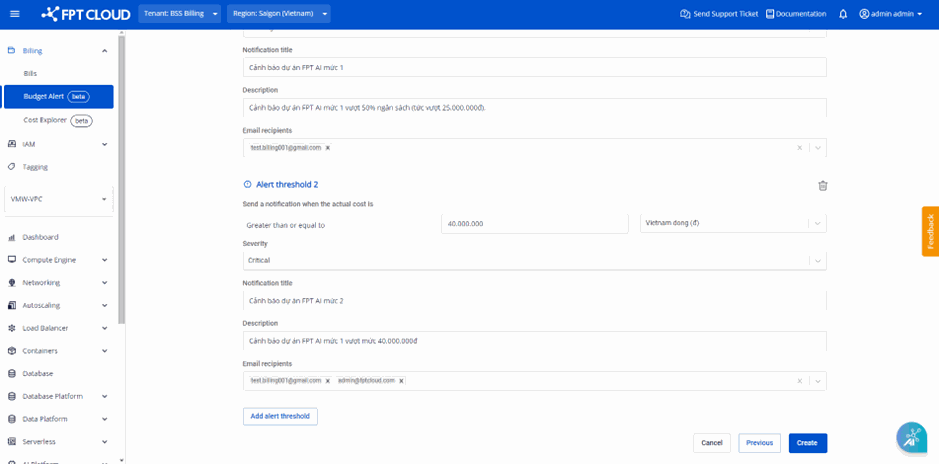This screenshot has width=939, height=464.
Task: Remove admin@fptcloud.com from threshold 2 recipients
Action: point(401,381)
